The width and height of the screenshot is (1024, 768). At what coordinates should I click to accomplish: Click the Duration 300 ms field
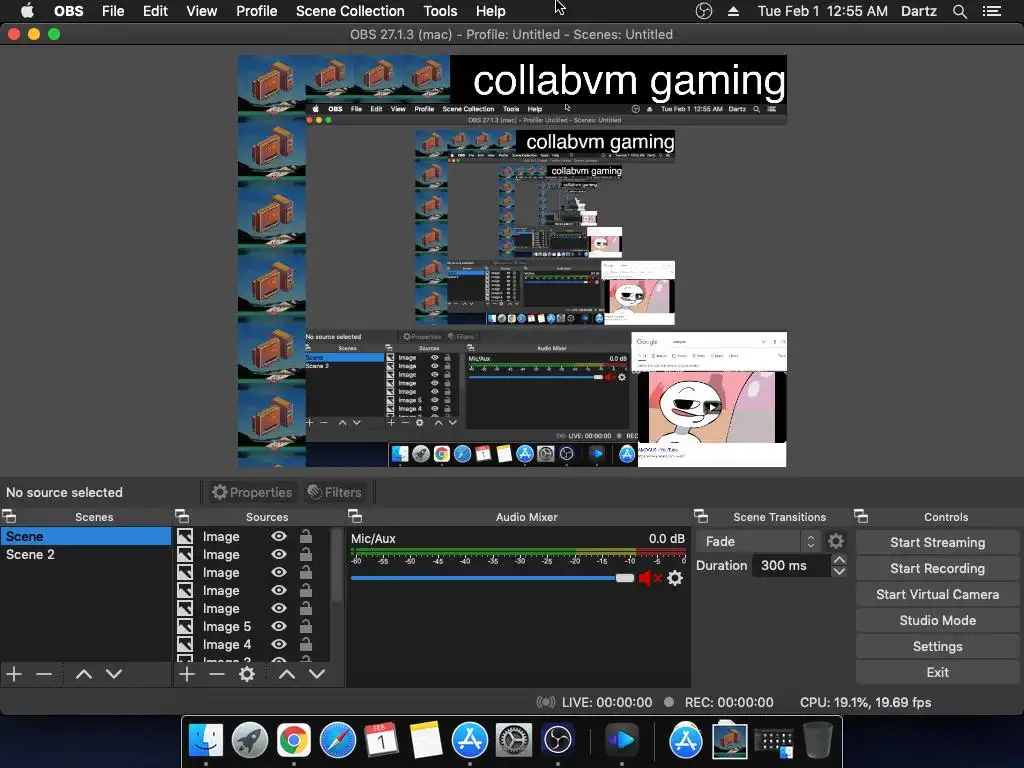[792, 566]
